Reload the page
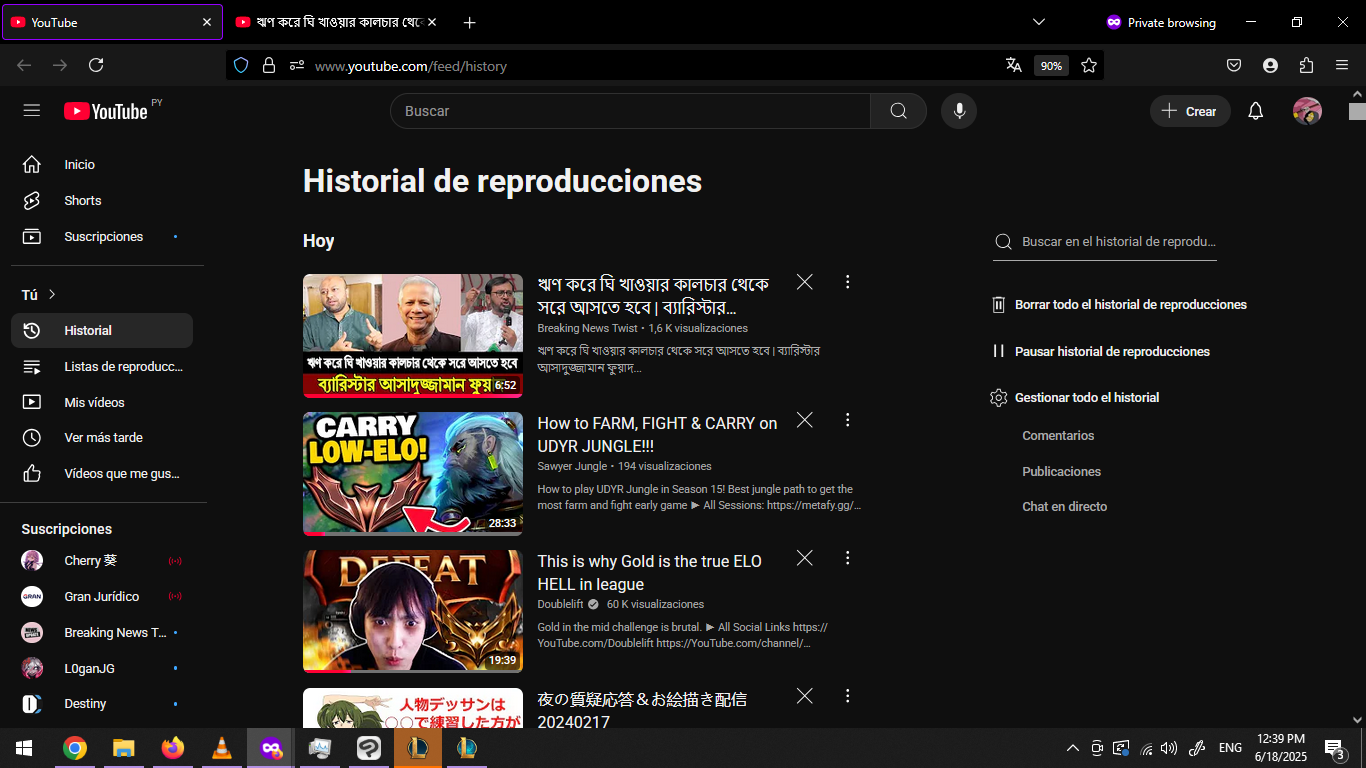This screenshot has width=1366, height=768. pos(96,65)
